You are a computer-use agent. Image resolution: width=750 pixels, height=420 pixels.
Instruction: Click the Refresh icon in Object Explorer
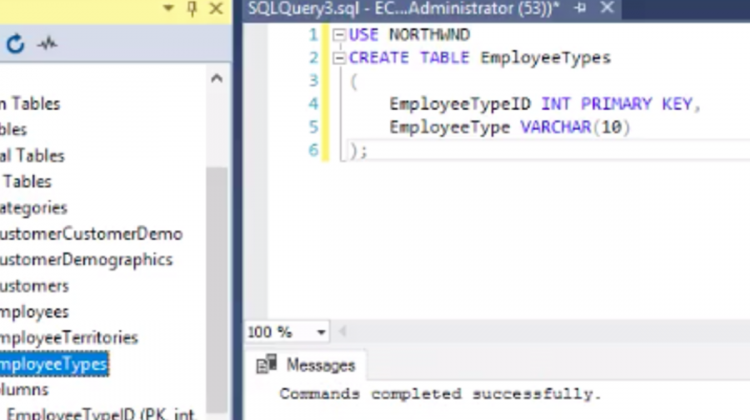point(15,44)
